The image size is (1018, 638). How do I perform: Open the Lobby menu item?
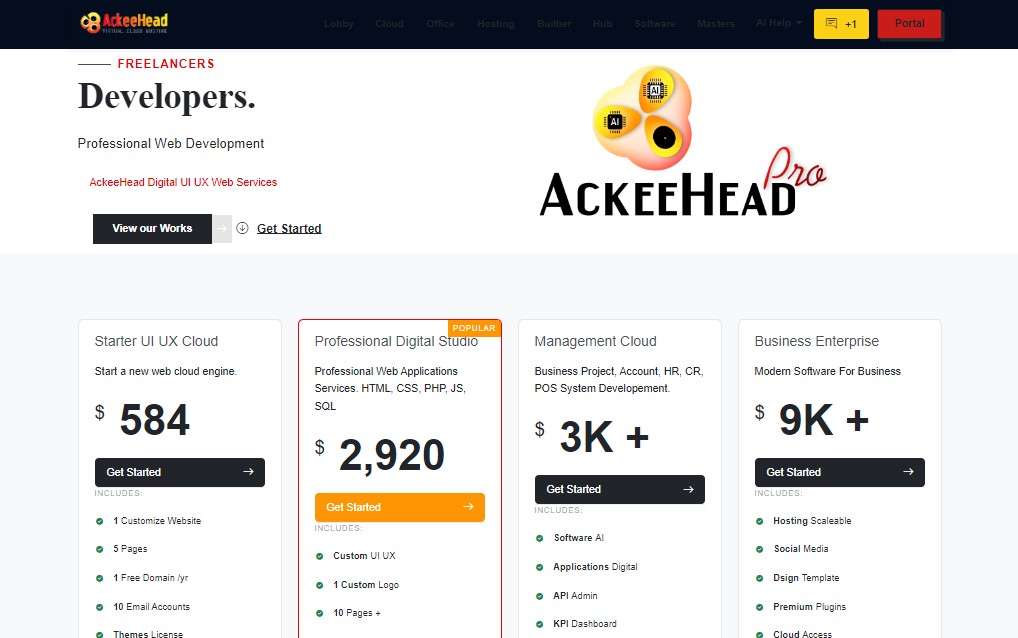339,24
